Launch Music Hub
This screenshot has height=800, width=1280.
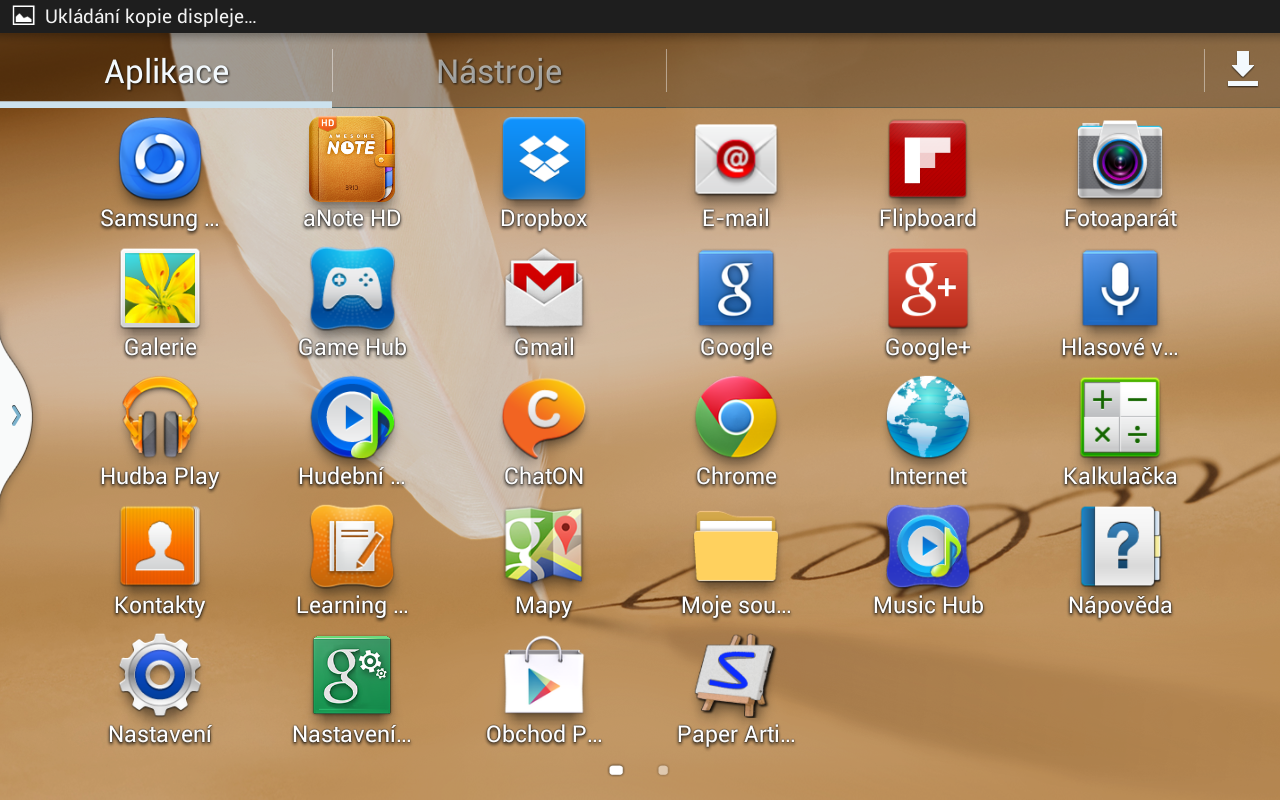click(x=928, y=546)
